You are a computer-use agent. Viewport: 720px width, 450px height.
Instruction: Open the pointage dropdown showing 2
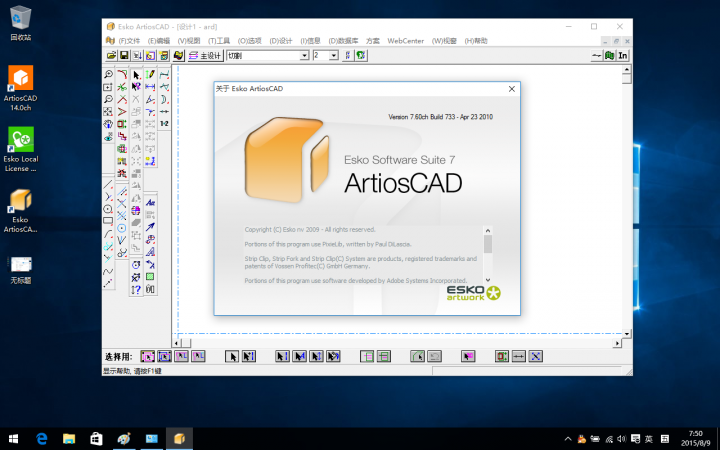[334, 56]
